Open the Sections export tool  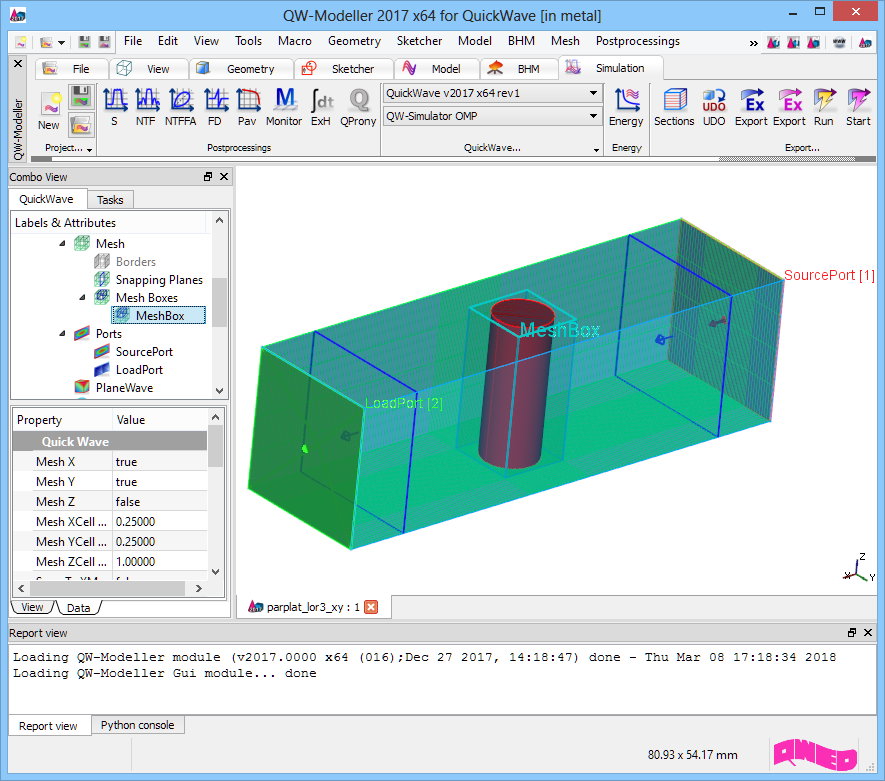[674, 106]
